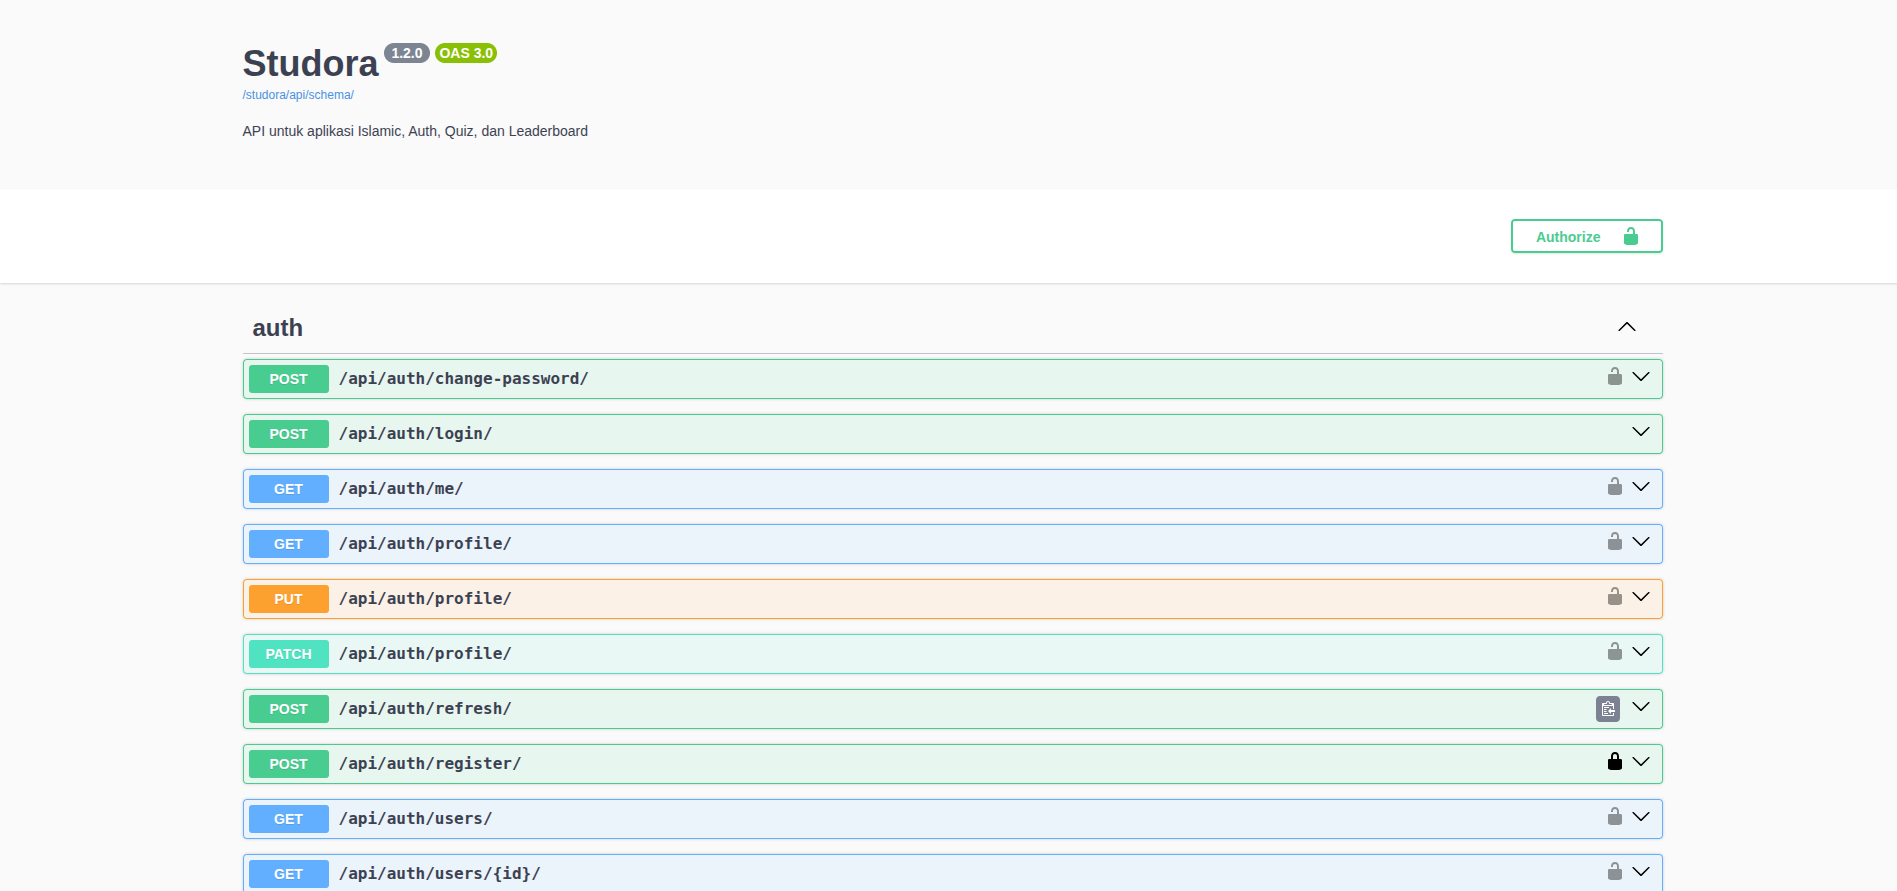
Task: Click the POST badge for change-password
Action: point(289,379)
